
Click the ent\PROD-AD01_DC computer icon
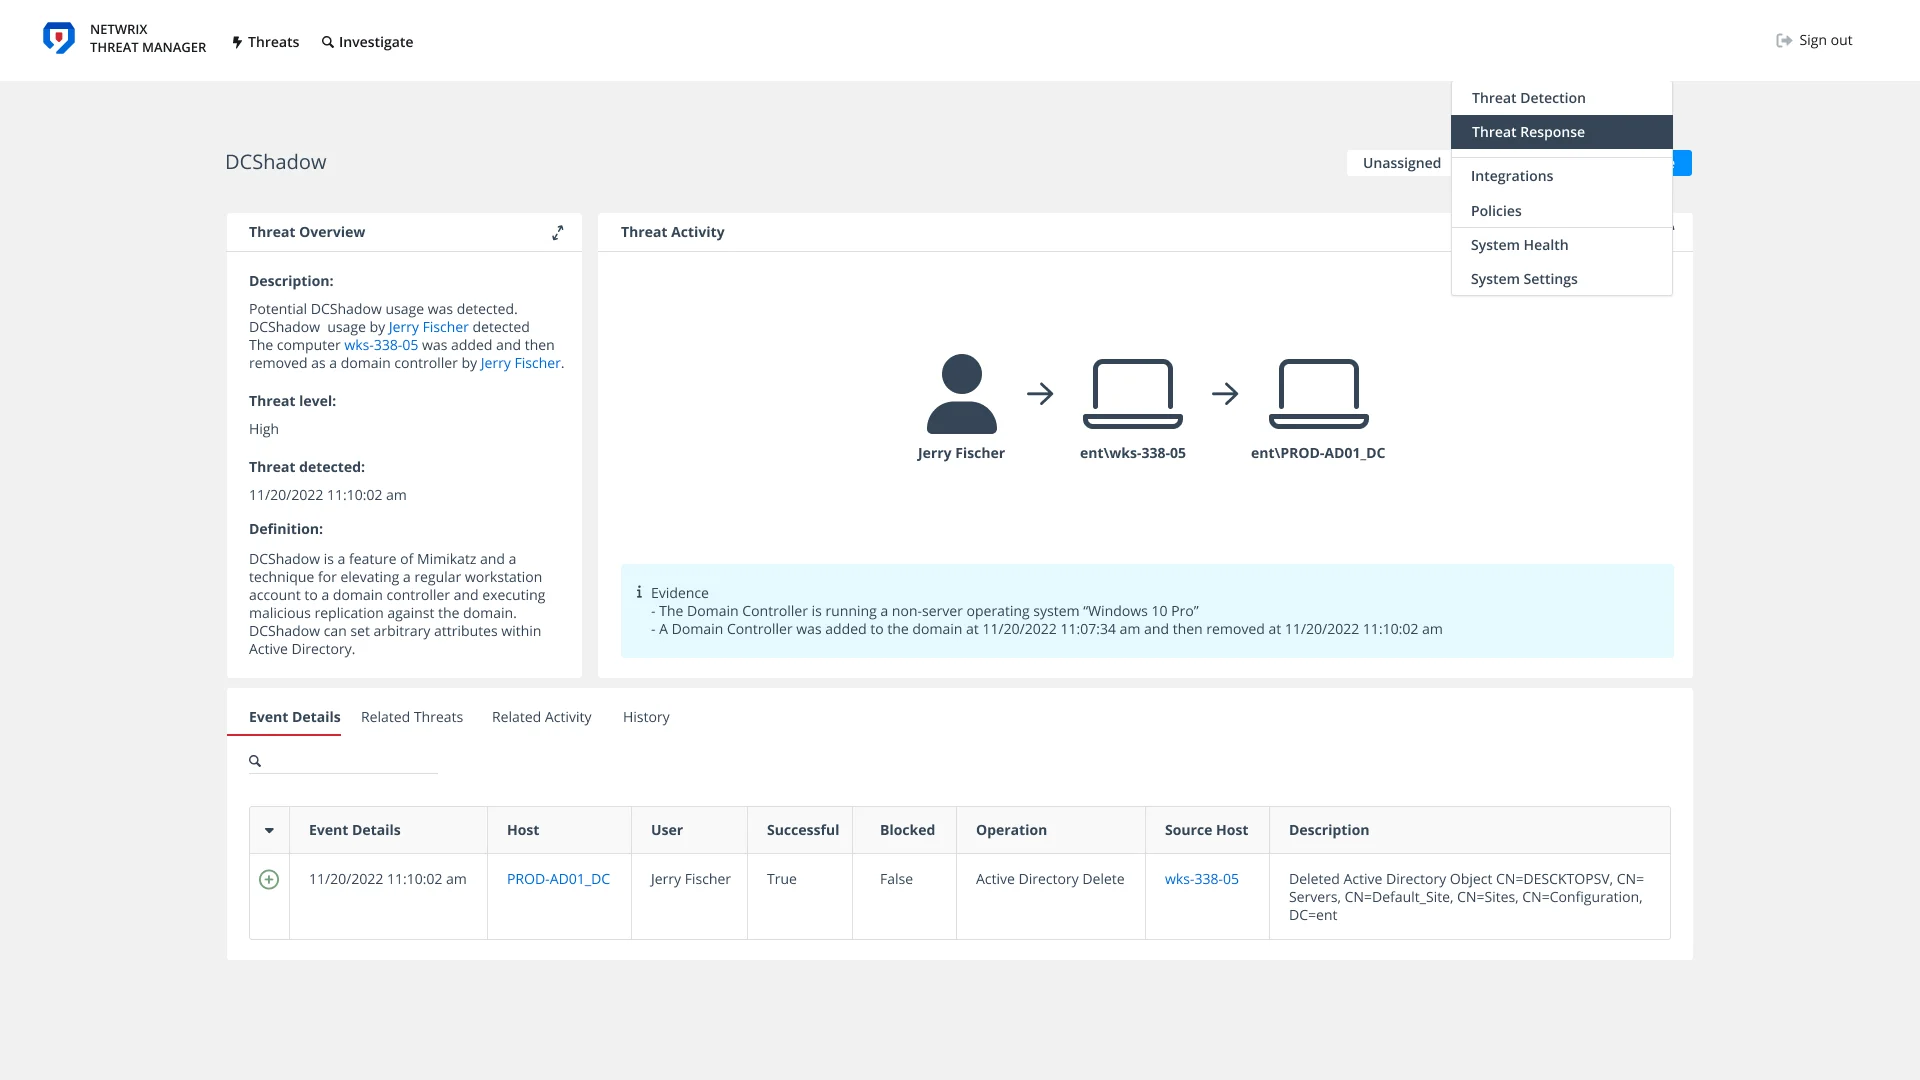[1318, 394]
